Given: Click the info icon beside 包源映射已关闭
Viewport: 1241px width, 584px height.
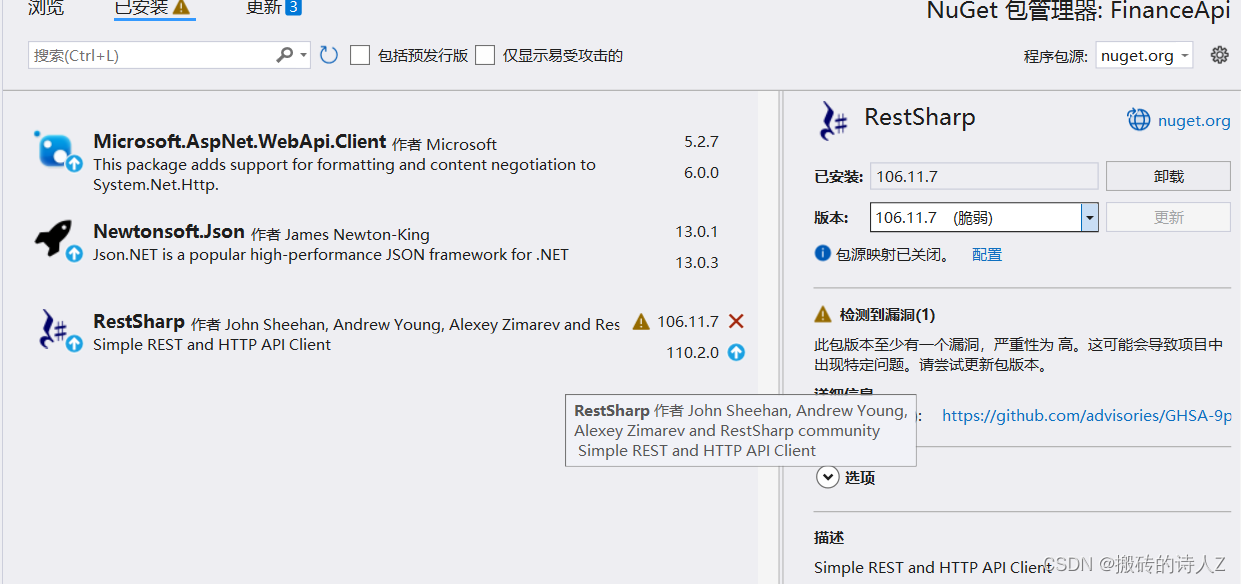Looking at the screenshot, I should [x=822, y=253].
